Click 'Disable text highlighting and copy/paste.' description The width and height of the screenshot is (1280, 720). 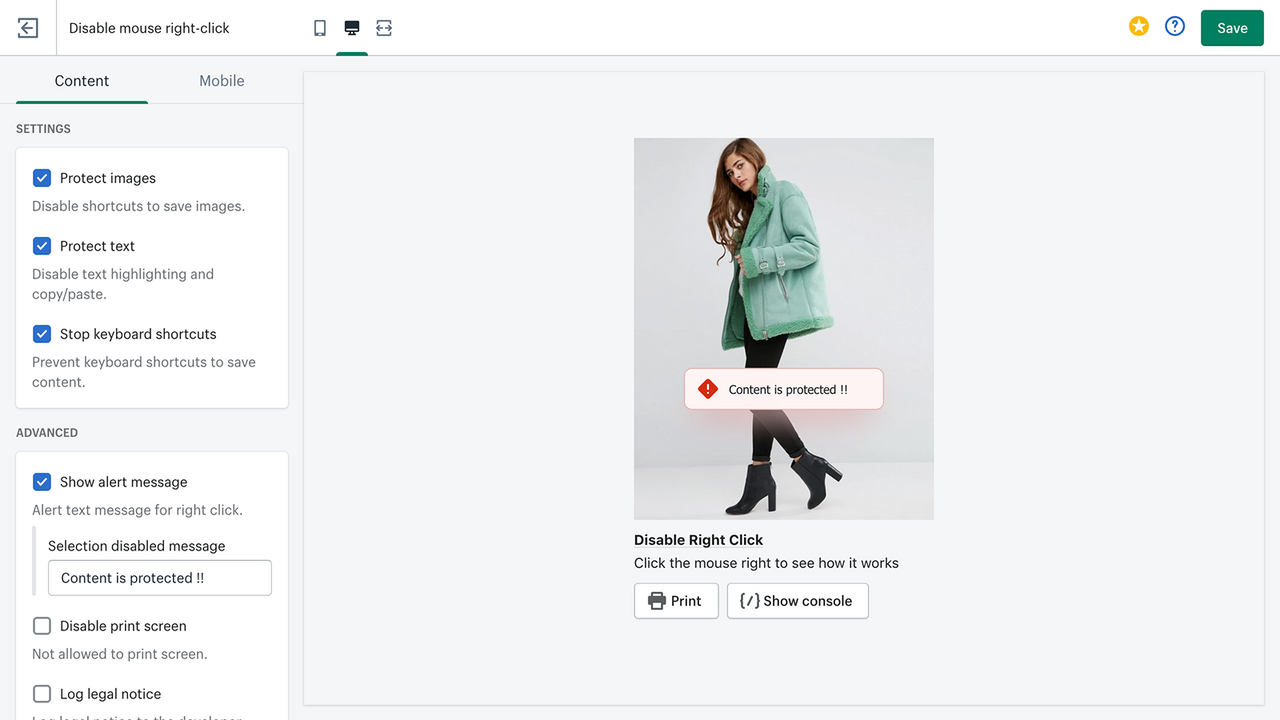123,284
